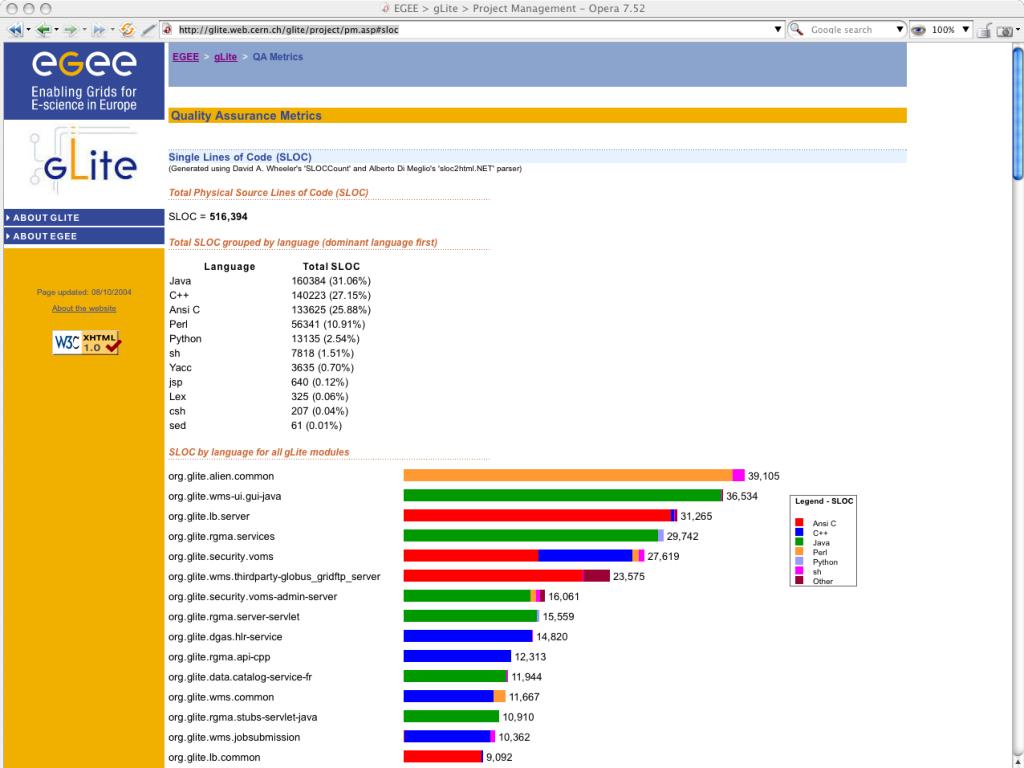
Task: Click into the address bar URL field
Action: 473,29
